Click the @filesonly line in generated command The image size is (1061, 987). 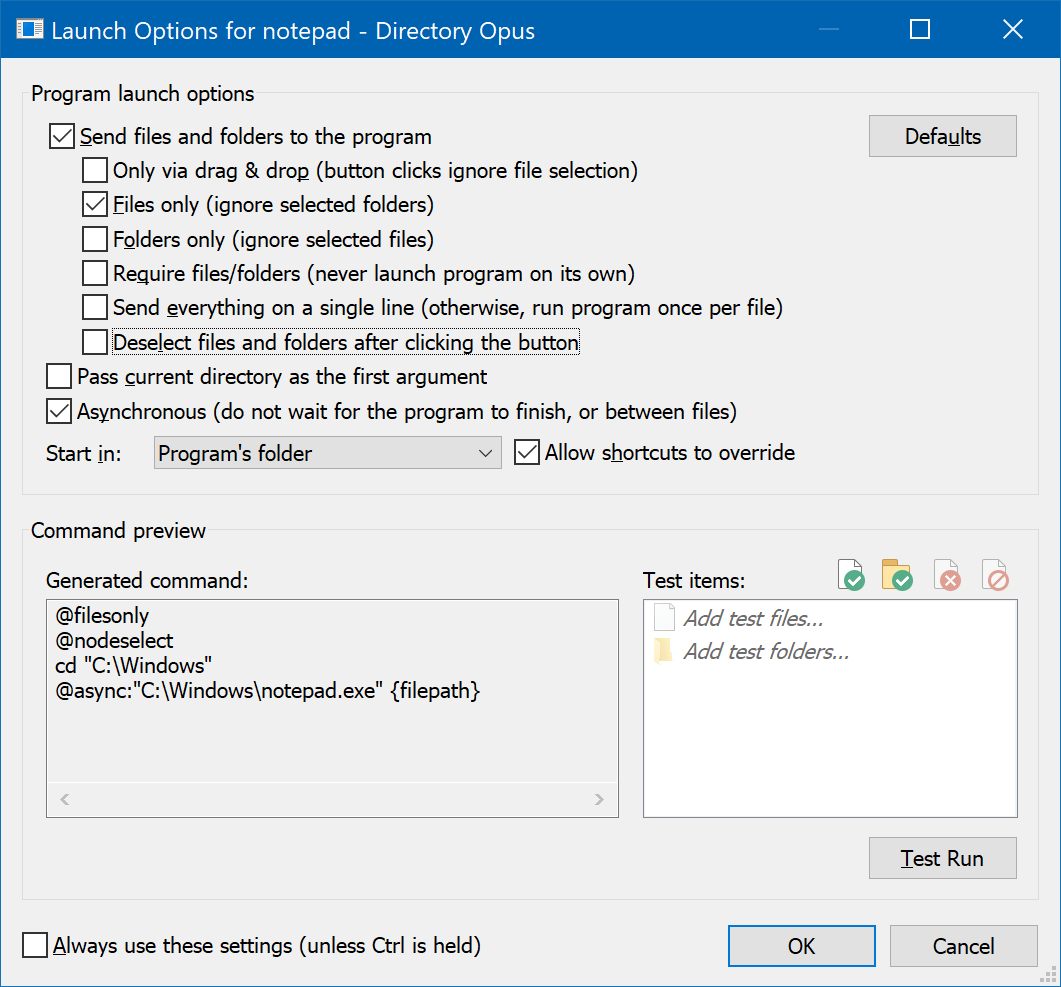pos(102,616)
